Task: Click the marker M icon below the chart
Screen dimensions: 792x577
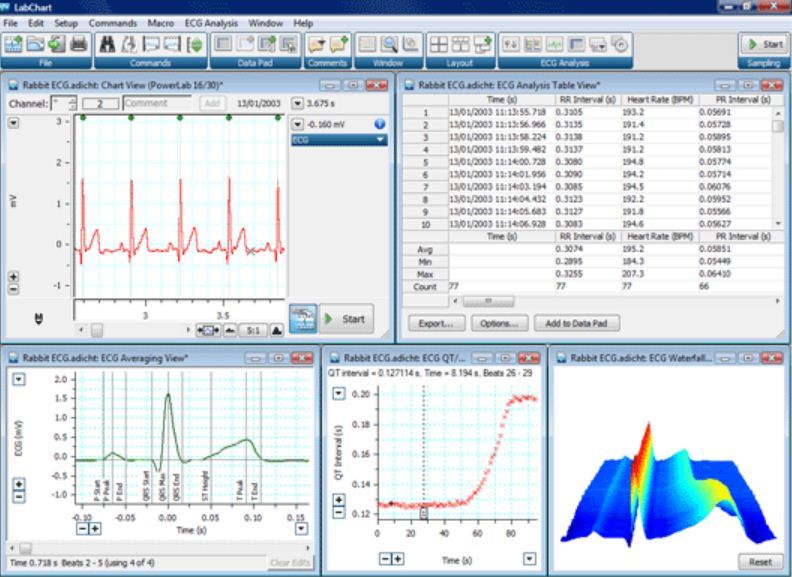Action: coord(39,319)
